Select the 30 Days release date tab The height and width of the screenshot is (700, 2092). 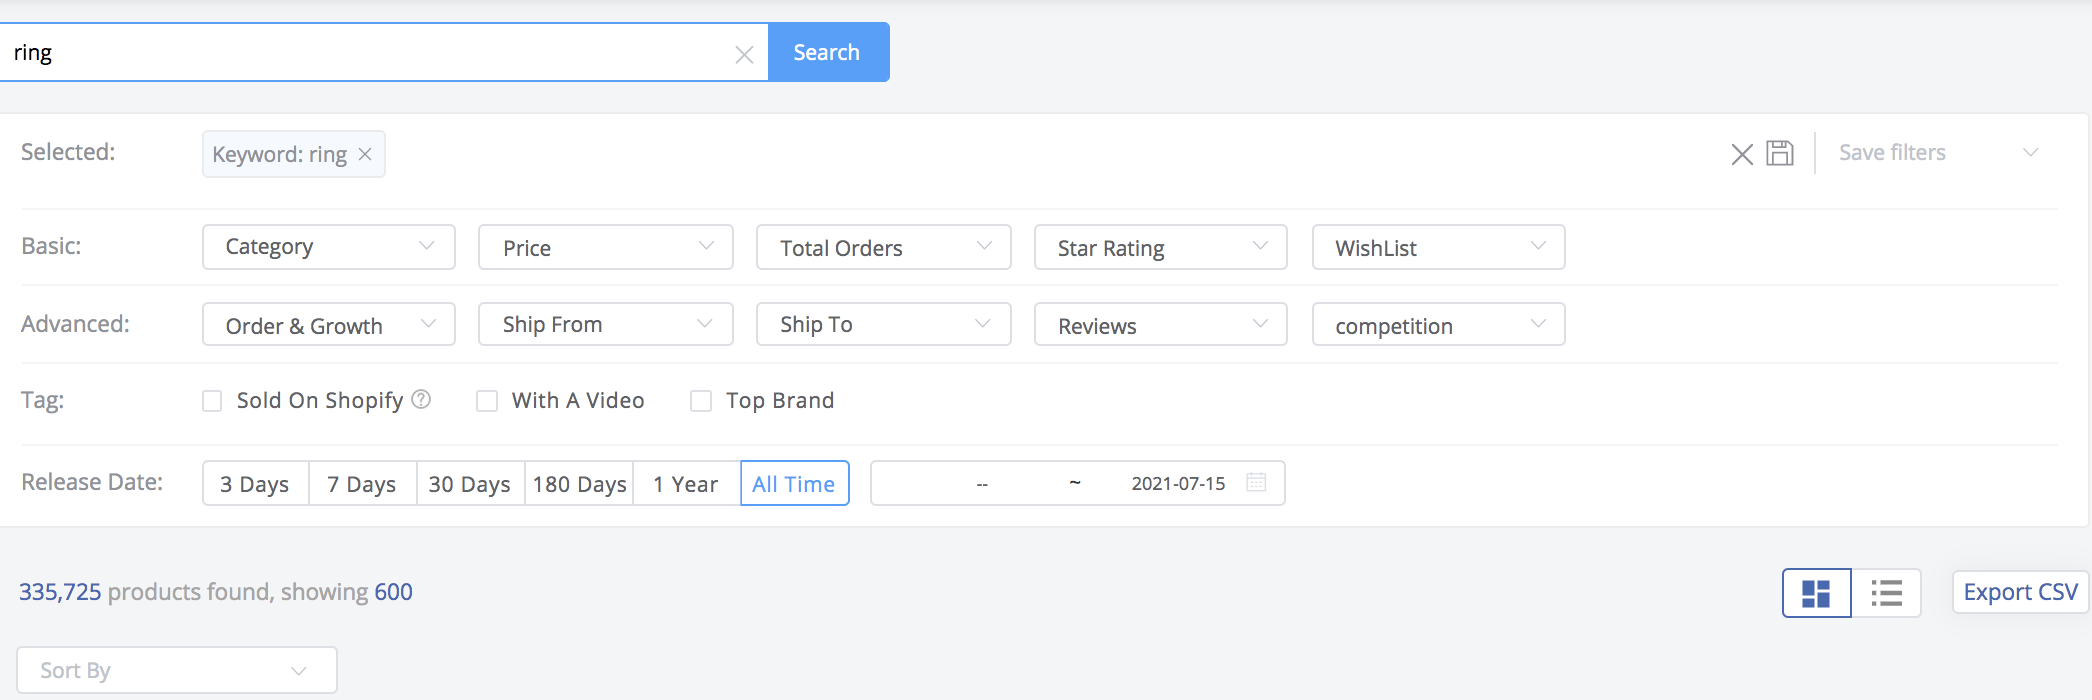[469, 484]
